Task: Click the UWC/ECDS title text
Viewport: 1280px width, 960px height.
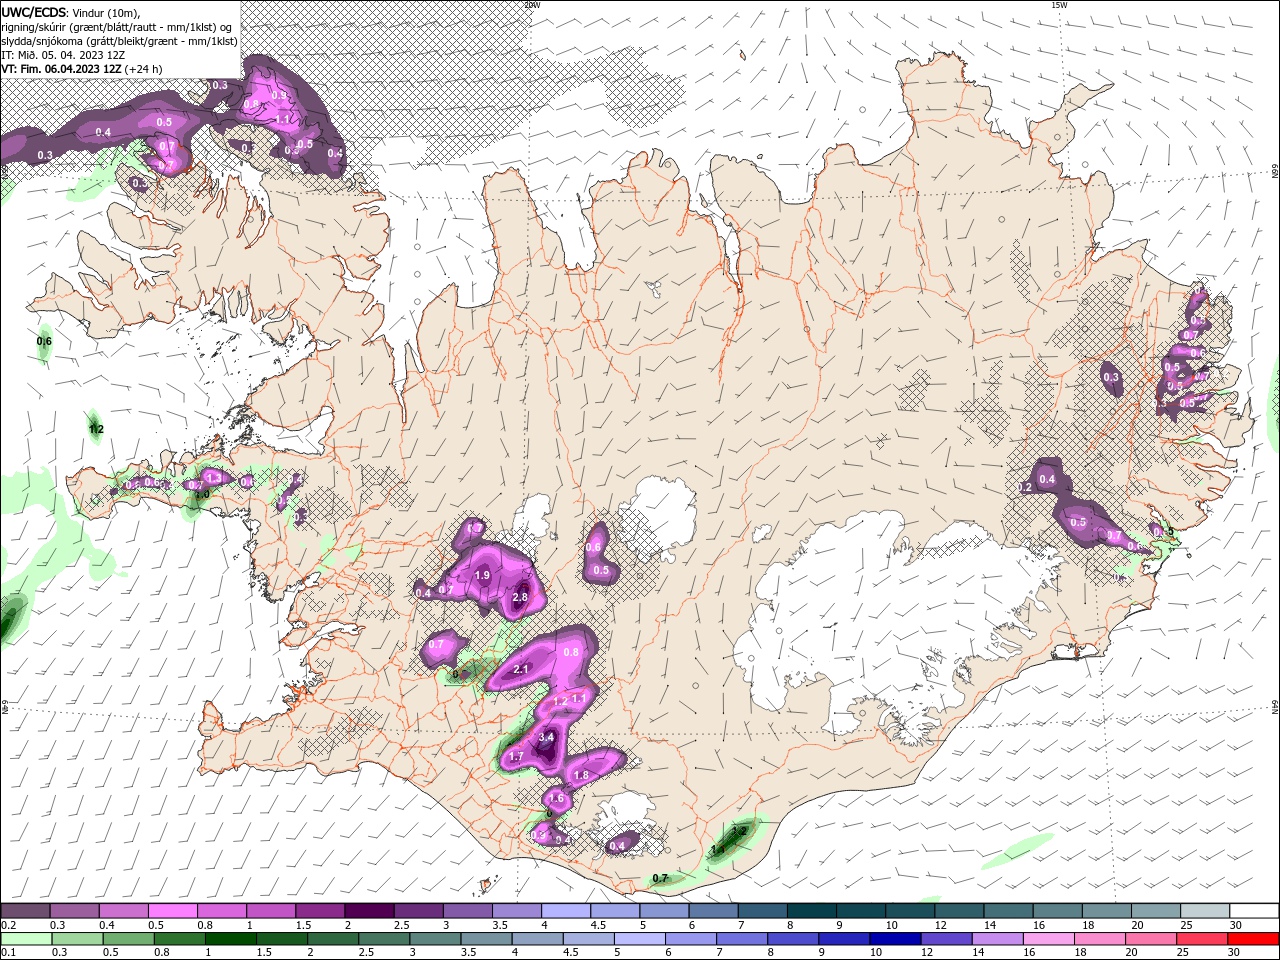Action: [x=34, y=12]
